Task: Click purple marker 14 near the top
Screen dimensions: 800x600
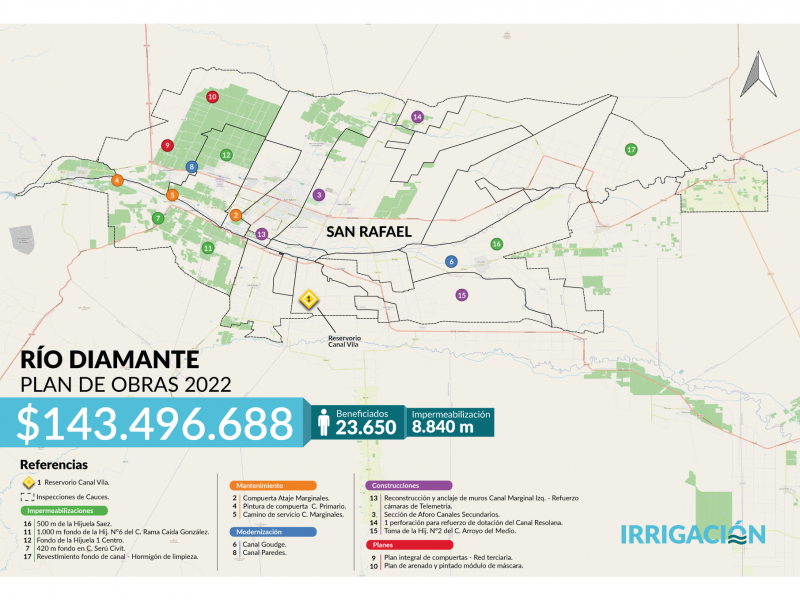Action: 417,117
